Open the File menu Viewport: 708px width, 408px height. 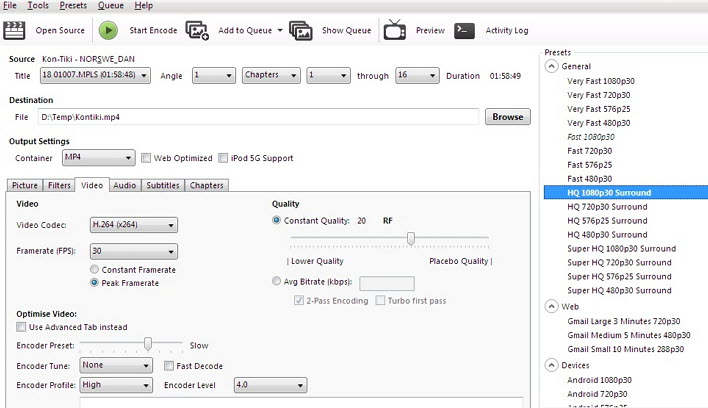click(9, 5)
